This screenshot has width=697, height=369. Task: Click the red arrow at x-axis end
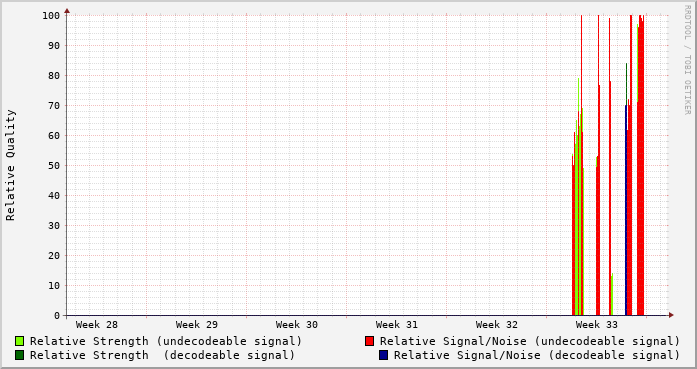[x=671, y=315]
